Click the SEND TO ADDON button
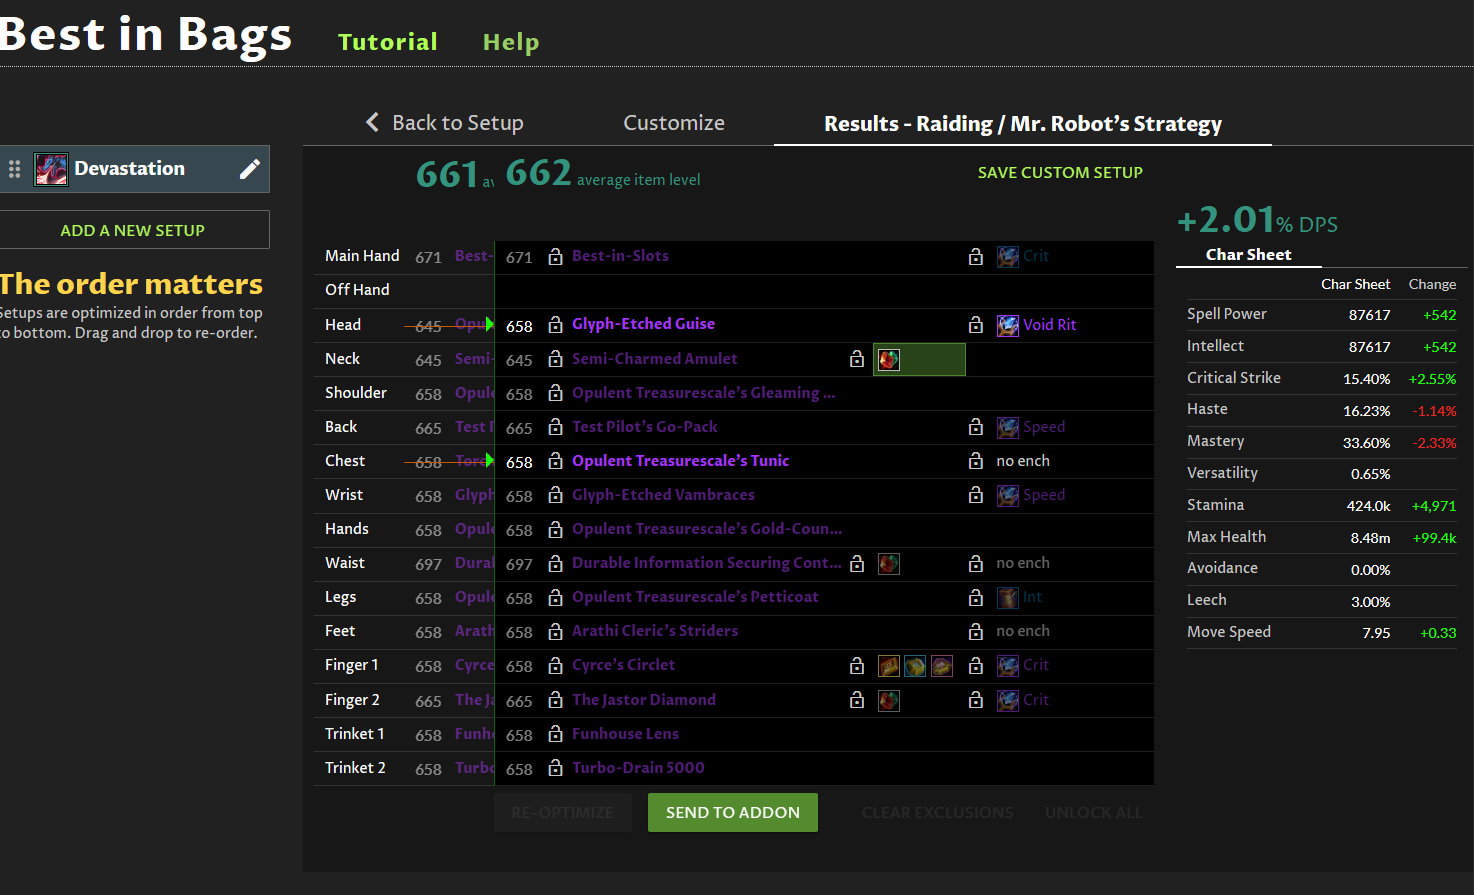The height and width of the screenshot is (895, 1474). [733, 812]
